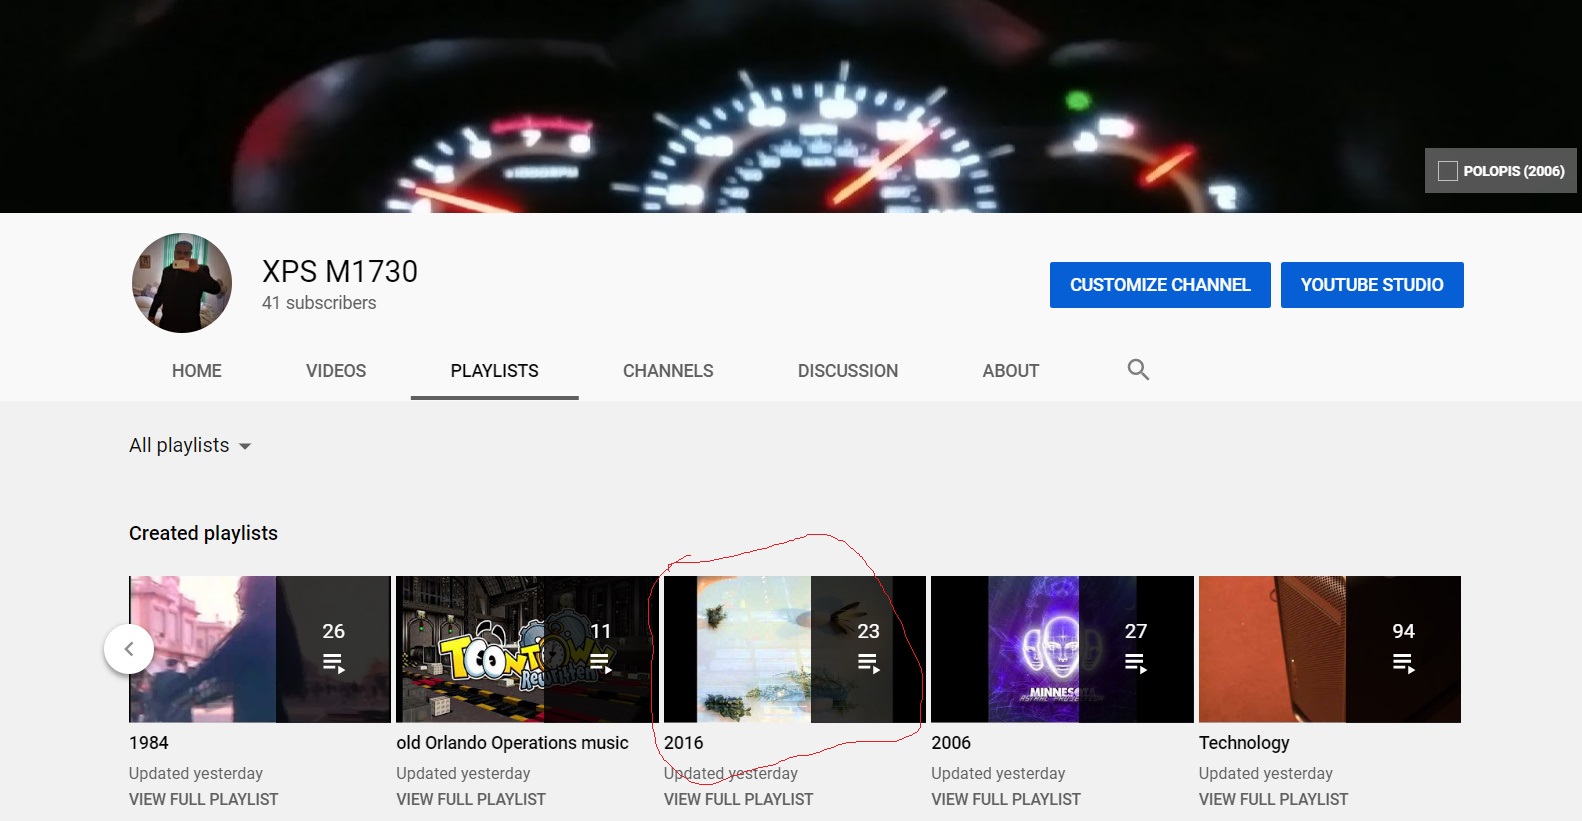Click playlist icon on 1984 thumbnail
The width and height of the screenshot is (1582, 821).
[x=334, y=663]
